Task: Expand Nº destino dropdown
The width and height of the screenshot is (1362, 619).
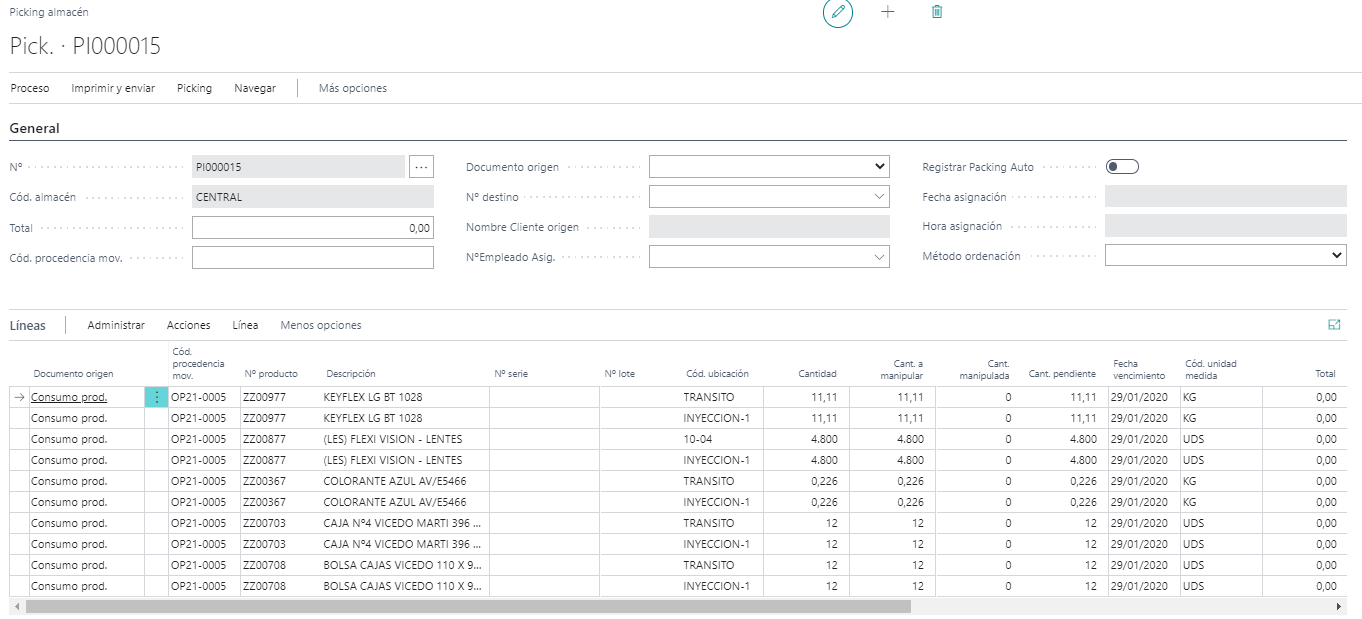Action: coord(769,197)
